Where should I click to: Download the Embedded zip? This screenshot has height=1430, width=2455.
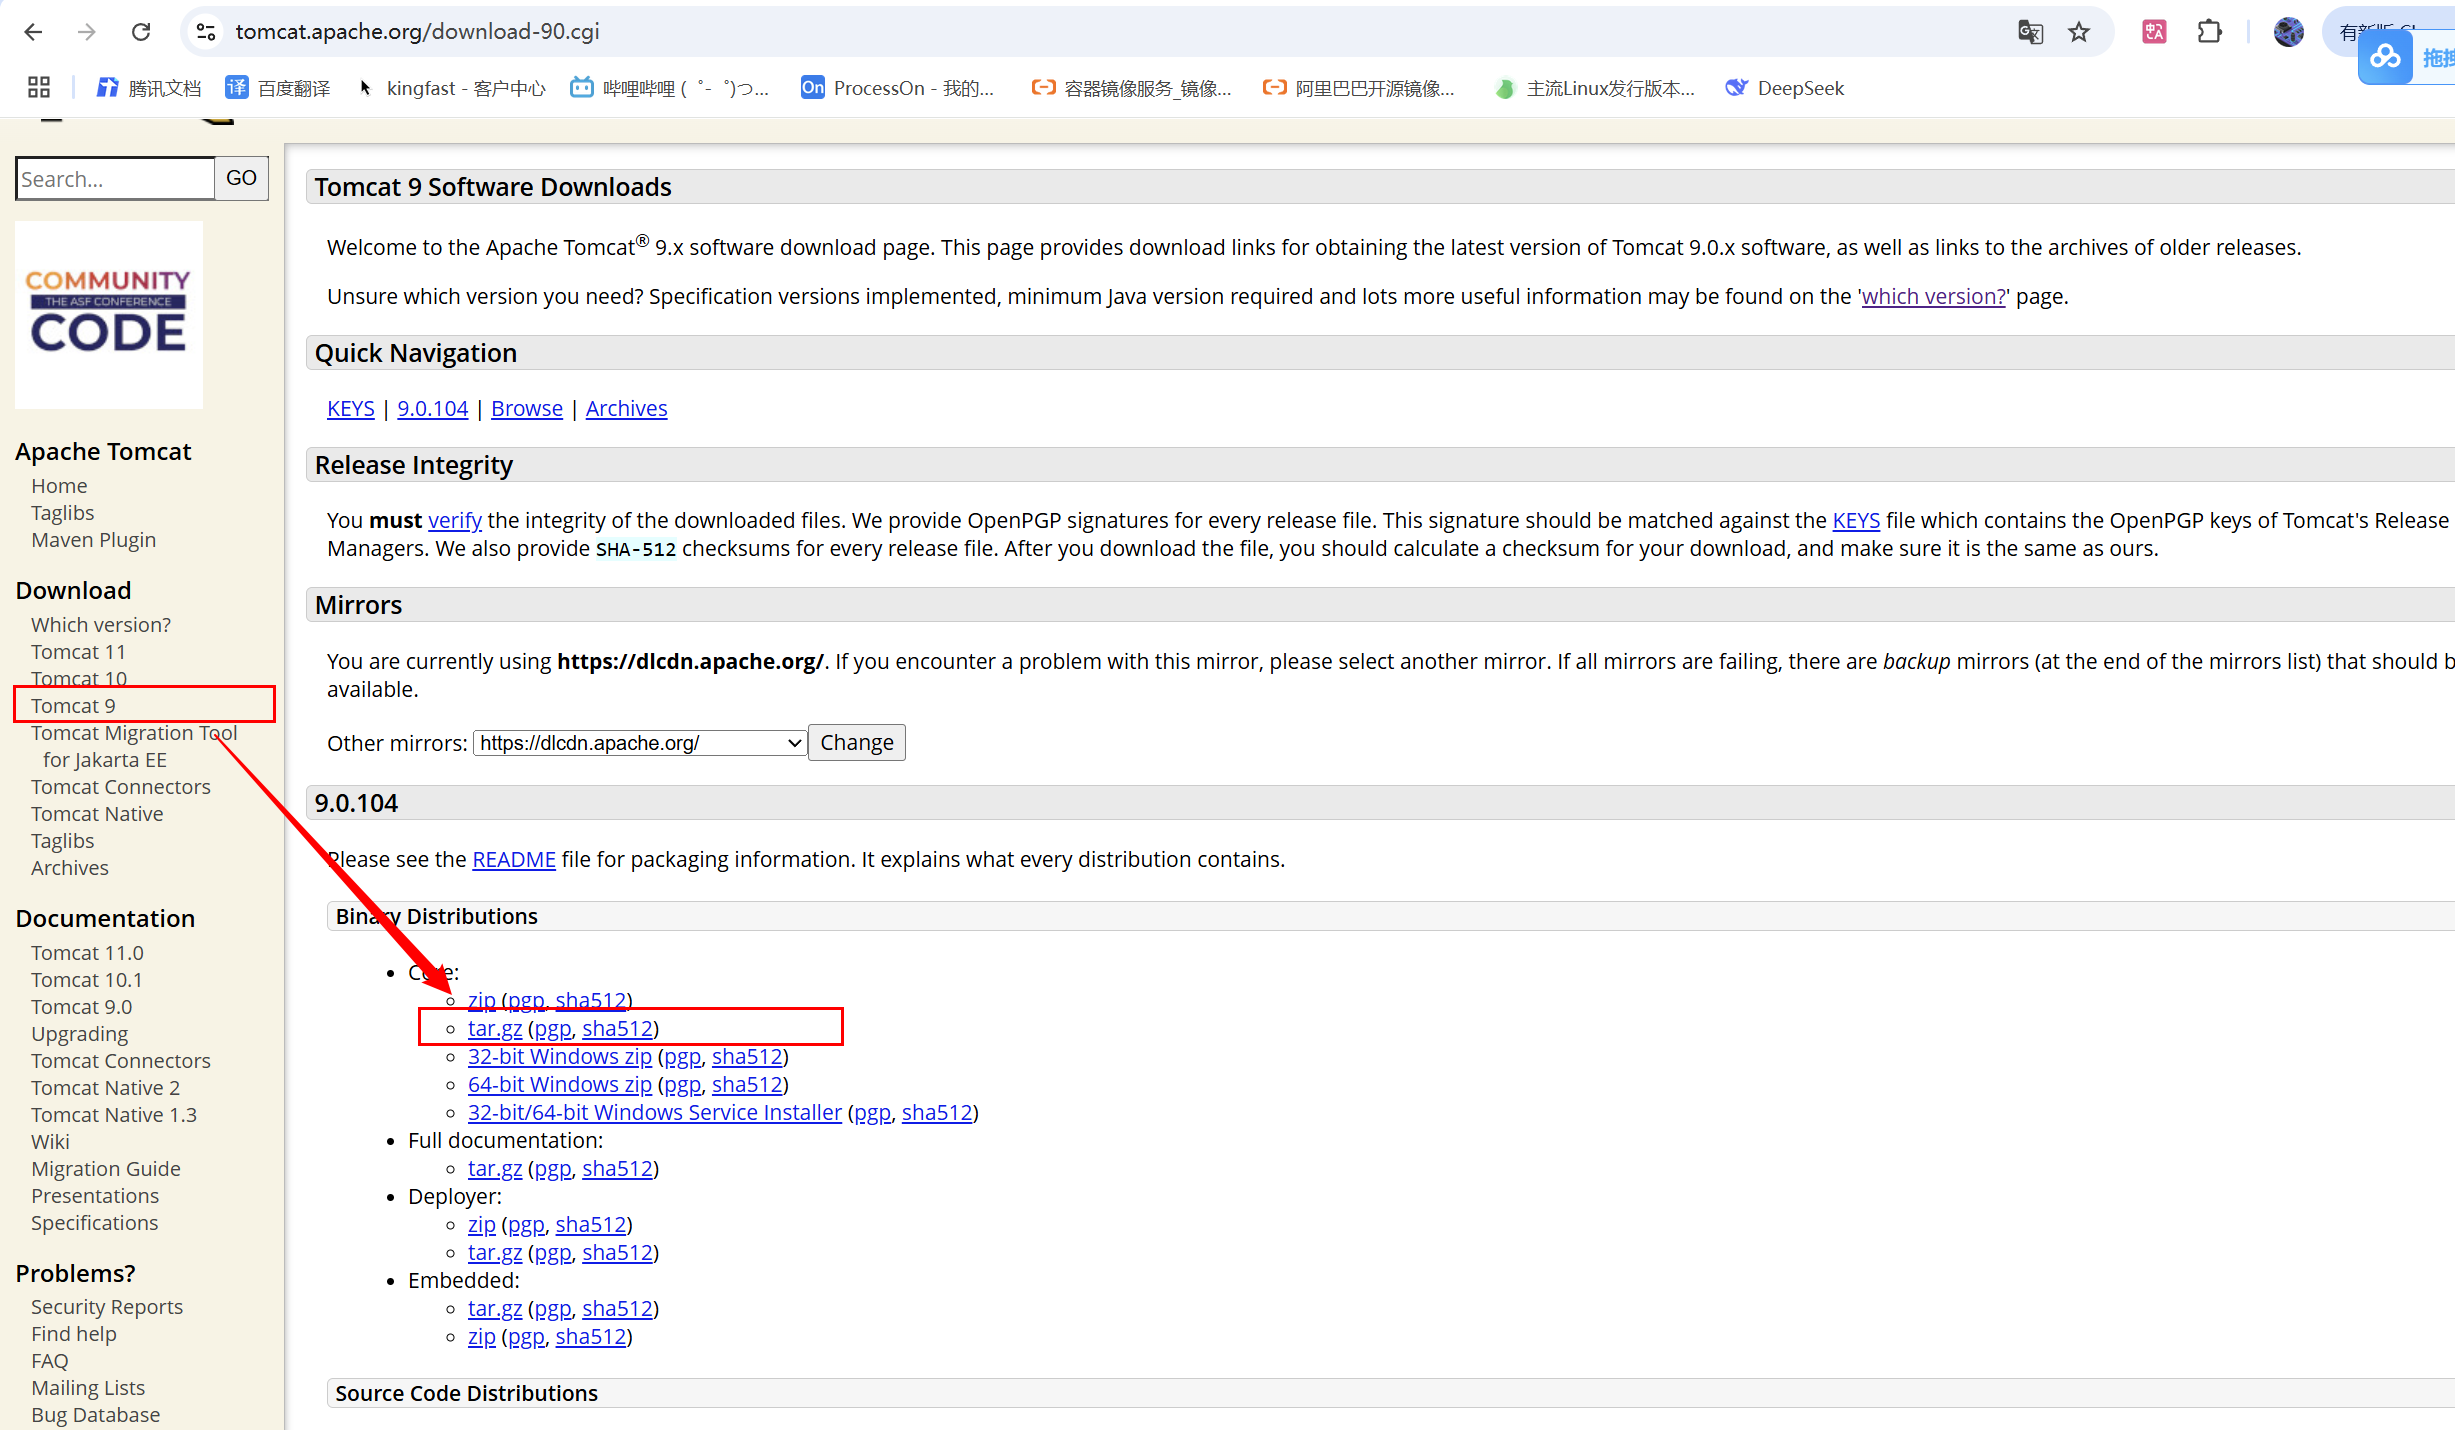[x=482, y=1336]
